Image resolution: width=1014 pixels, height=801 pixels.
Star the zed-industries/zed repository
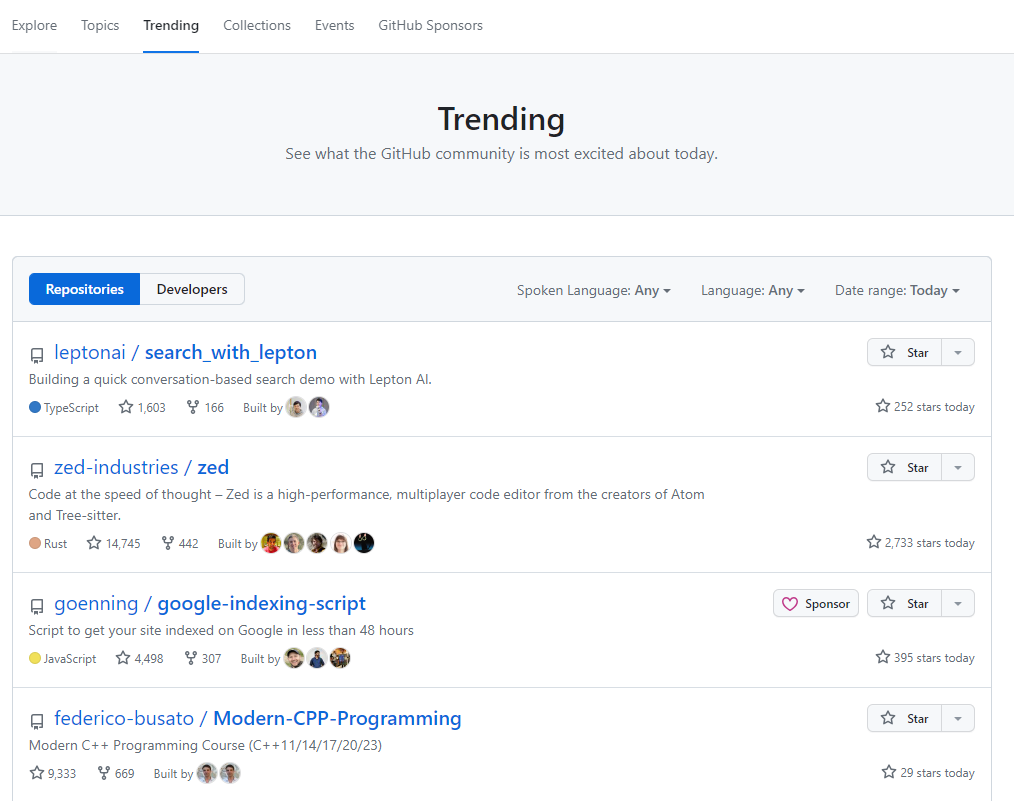click(x=904, y=468)
